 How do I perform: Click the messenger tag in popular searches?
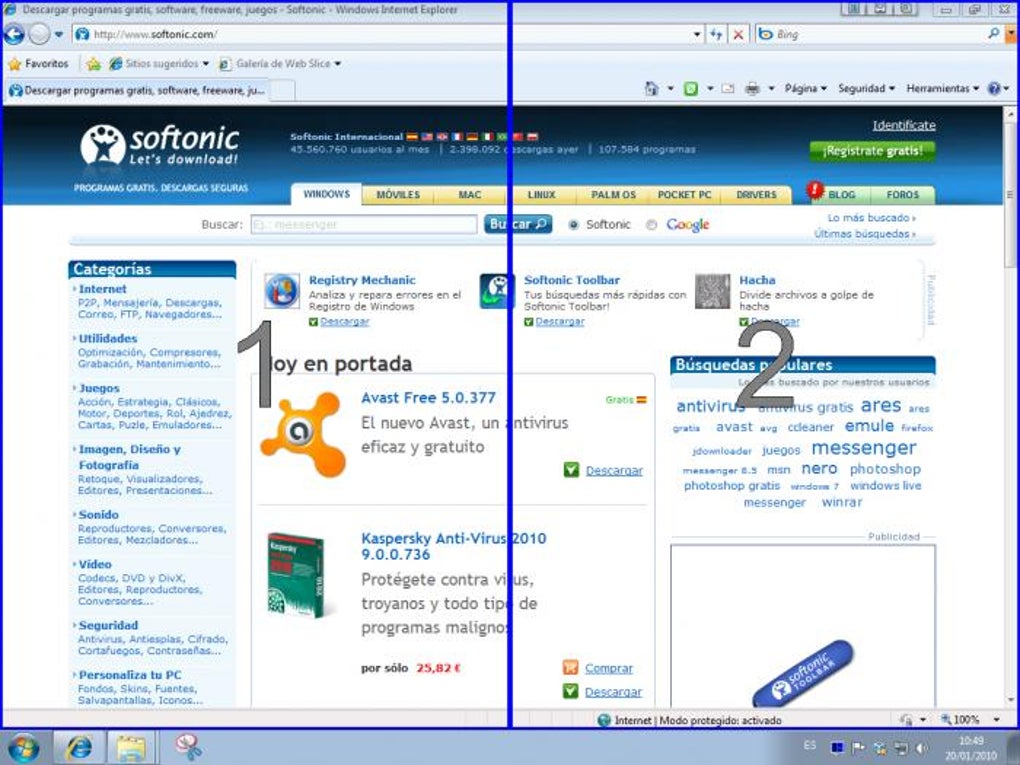point(863,448)
